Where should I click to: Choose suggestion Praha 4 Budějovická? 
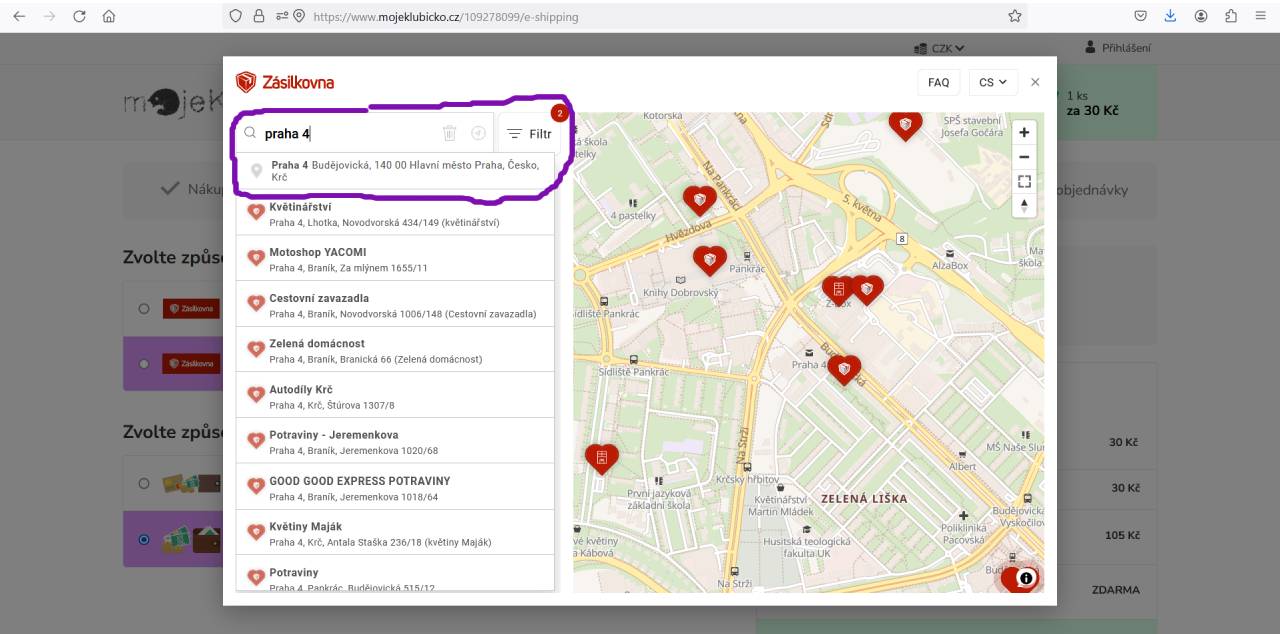[x=395, y=170]
